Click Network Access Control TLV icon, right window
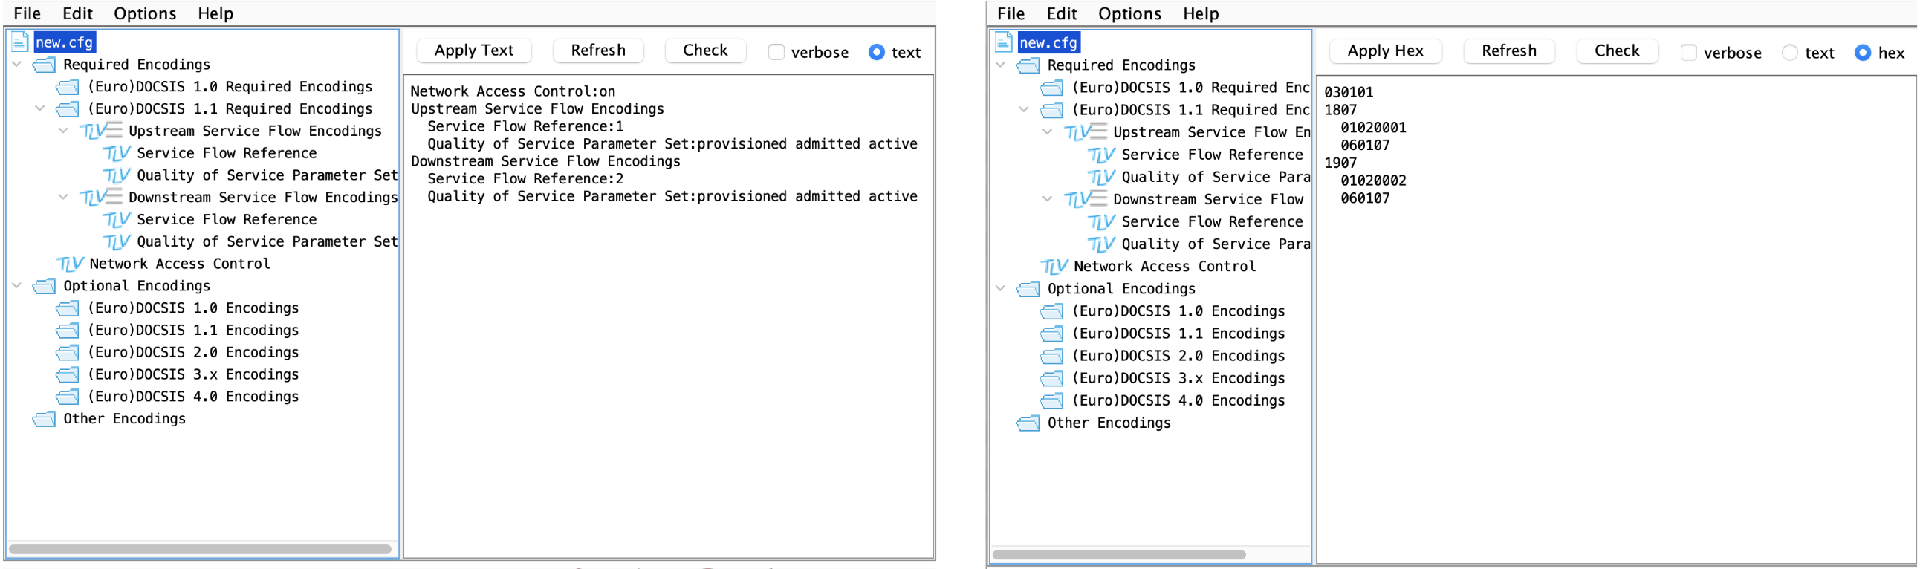 tap(1054, 266)
